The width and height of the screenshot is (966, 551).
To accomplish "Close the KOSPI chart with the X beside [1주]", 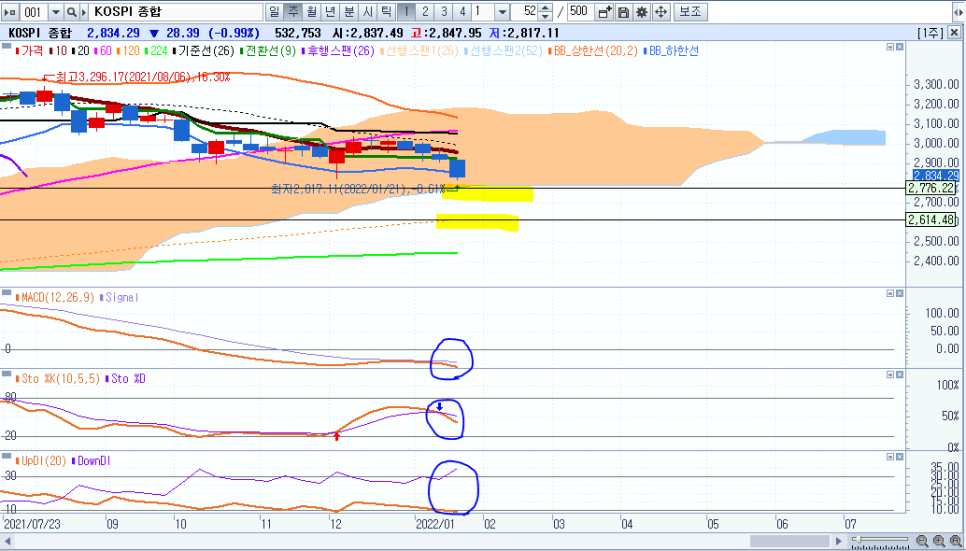I will tap(956, 33).
